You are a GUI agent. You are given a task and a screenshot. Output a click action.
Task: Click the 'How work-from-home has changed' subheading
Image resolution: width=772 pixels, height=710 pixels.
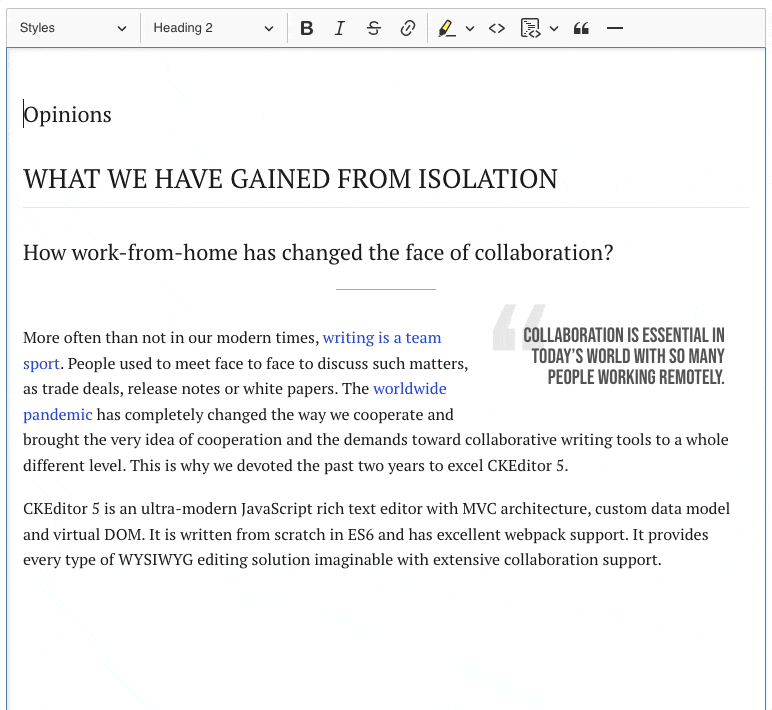318,253
